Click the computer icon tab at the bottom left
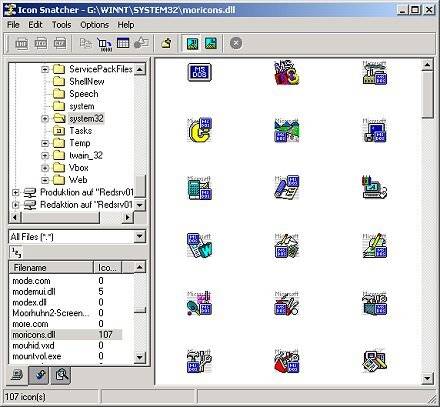Screen dimensions: 440x407 coord(17,375)
